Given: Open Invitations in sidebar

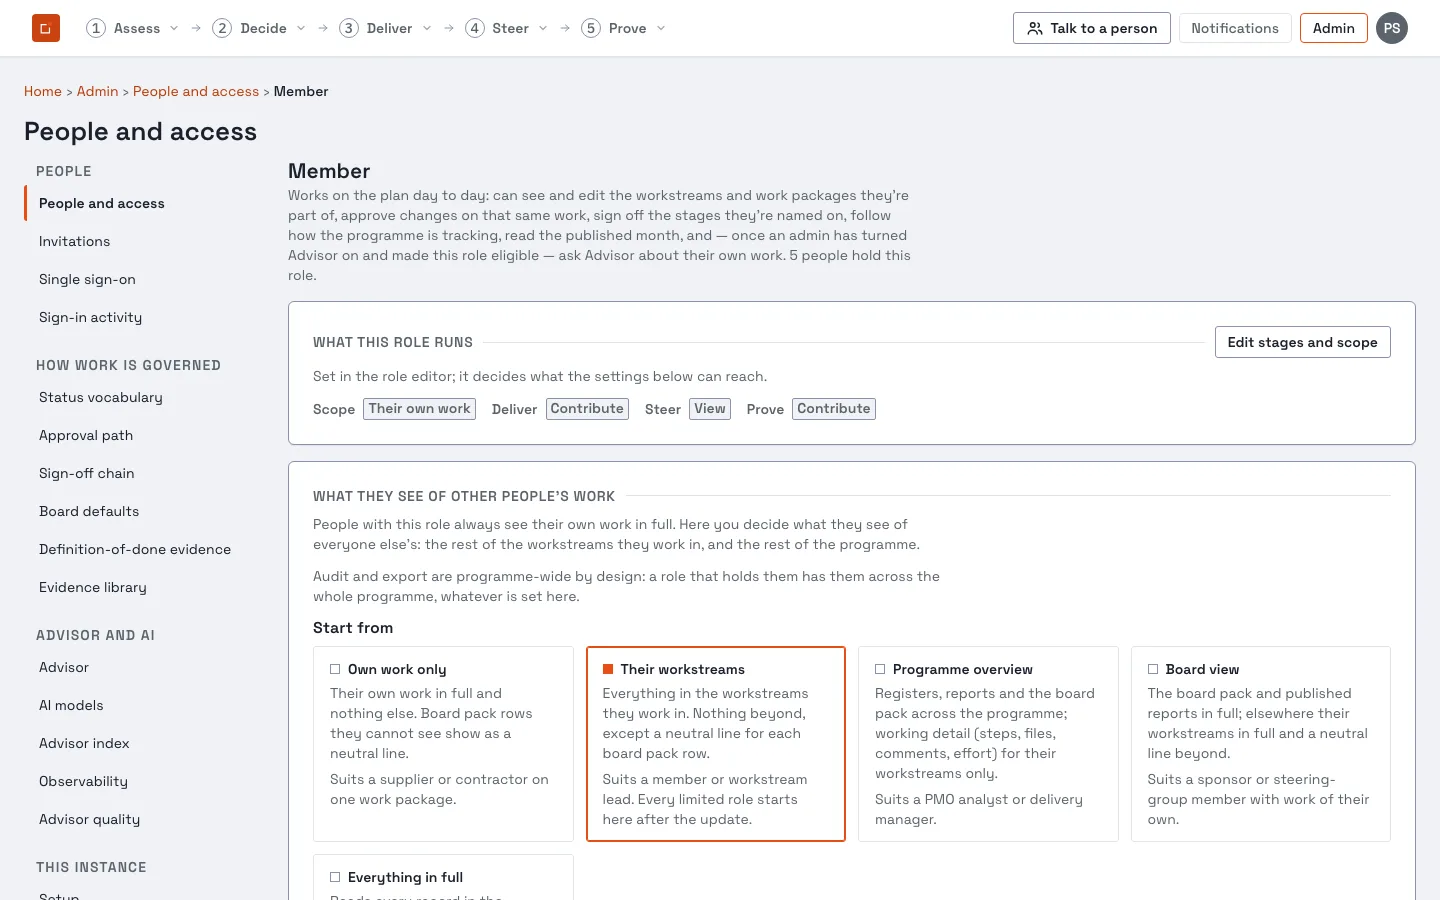Looking at the screenshot, I should click(x=74, y=241).
